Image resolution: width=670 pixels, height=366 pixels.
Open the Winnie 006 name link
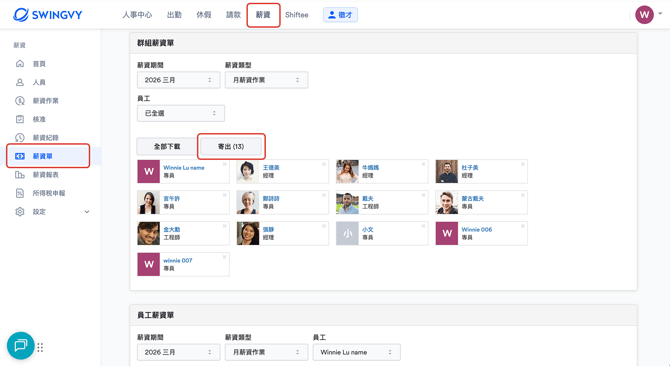point(476,229)
